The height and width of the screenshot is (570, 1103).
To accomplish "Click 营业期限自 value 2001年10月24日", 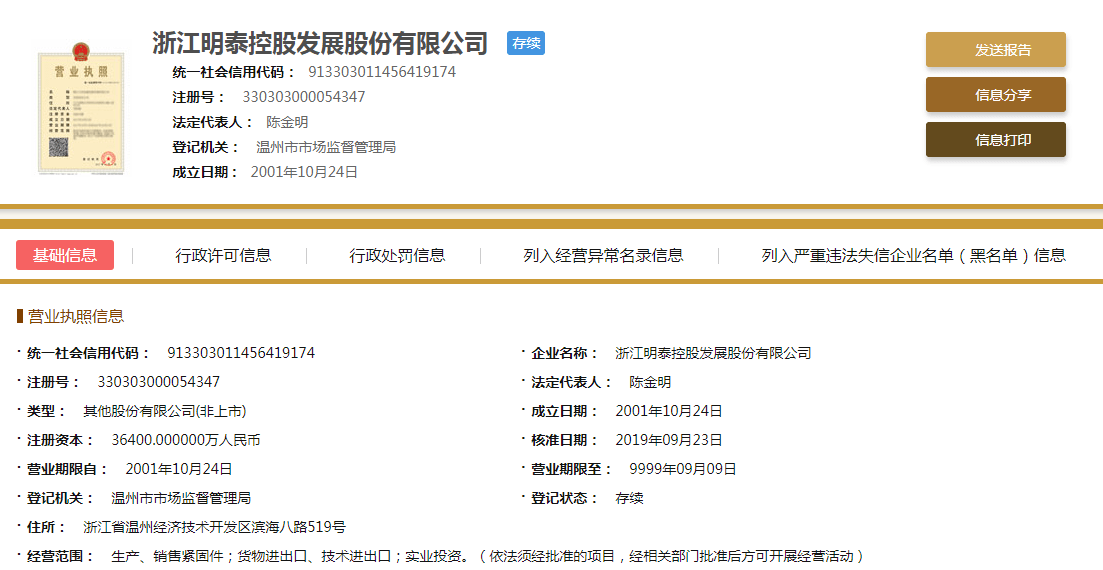I will (179, 469).
